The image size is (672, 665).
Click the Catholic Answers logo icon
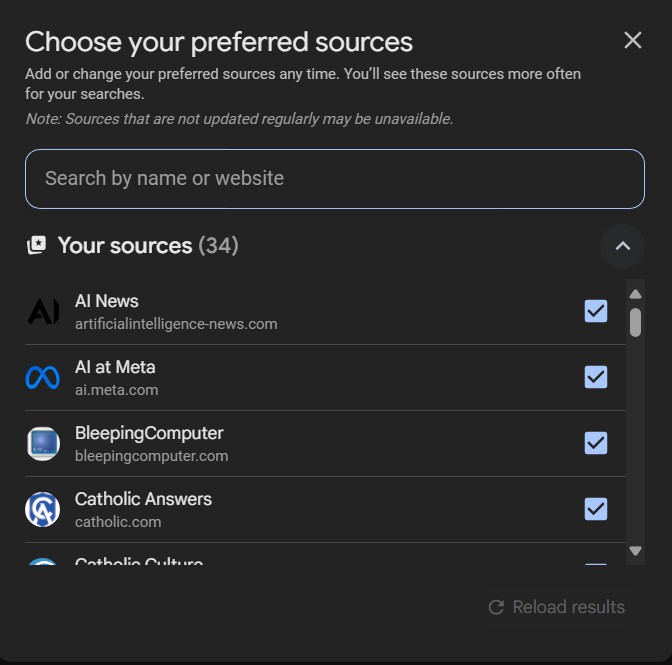coord(42,509)
